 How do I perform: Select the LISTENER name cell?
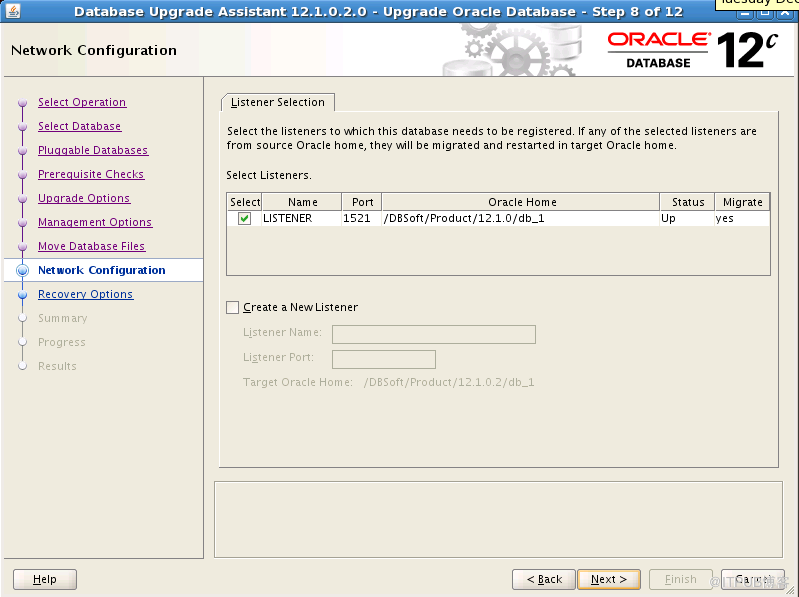(302, 219)
